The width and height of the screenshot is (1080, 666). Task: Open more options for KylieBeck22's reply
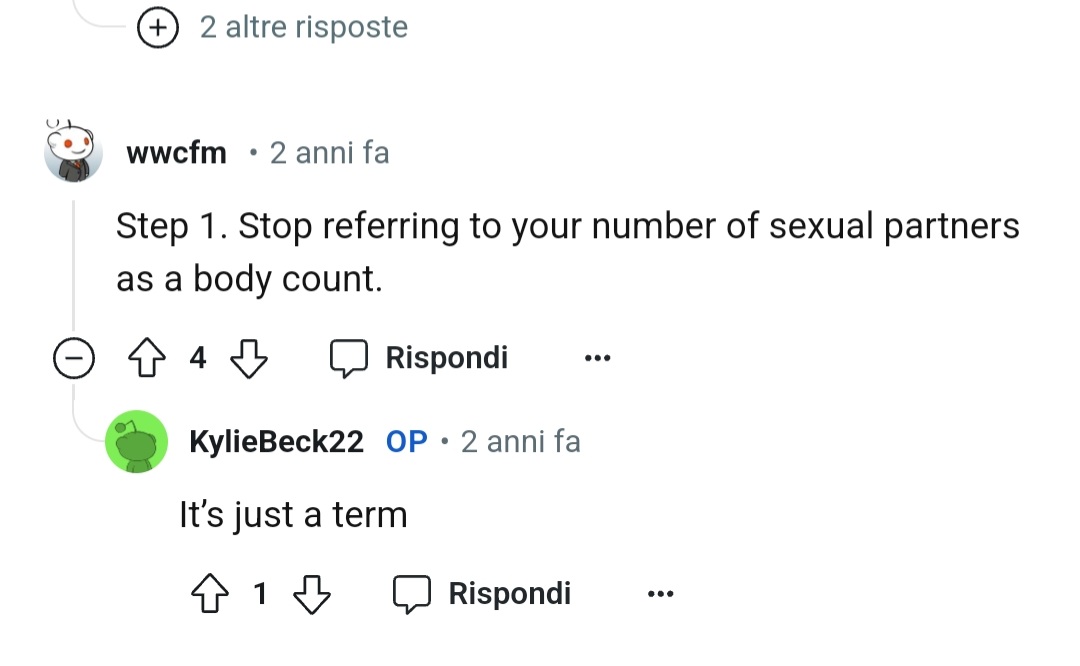(660, 594)
